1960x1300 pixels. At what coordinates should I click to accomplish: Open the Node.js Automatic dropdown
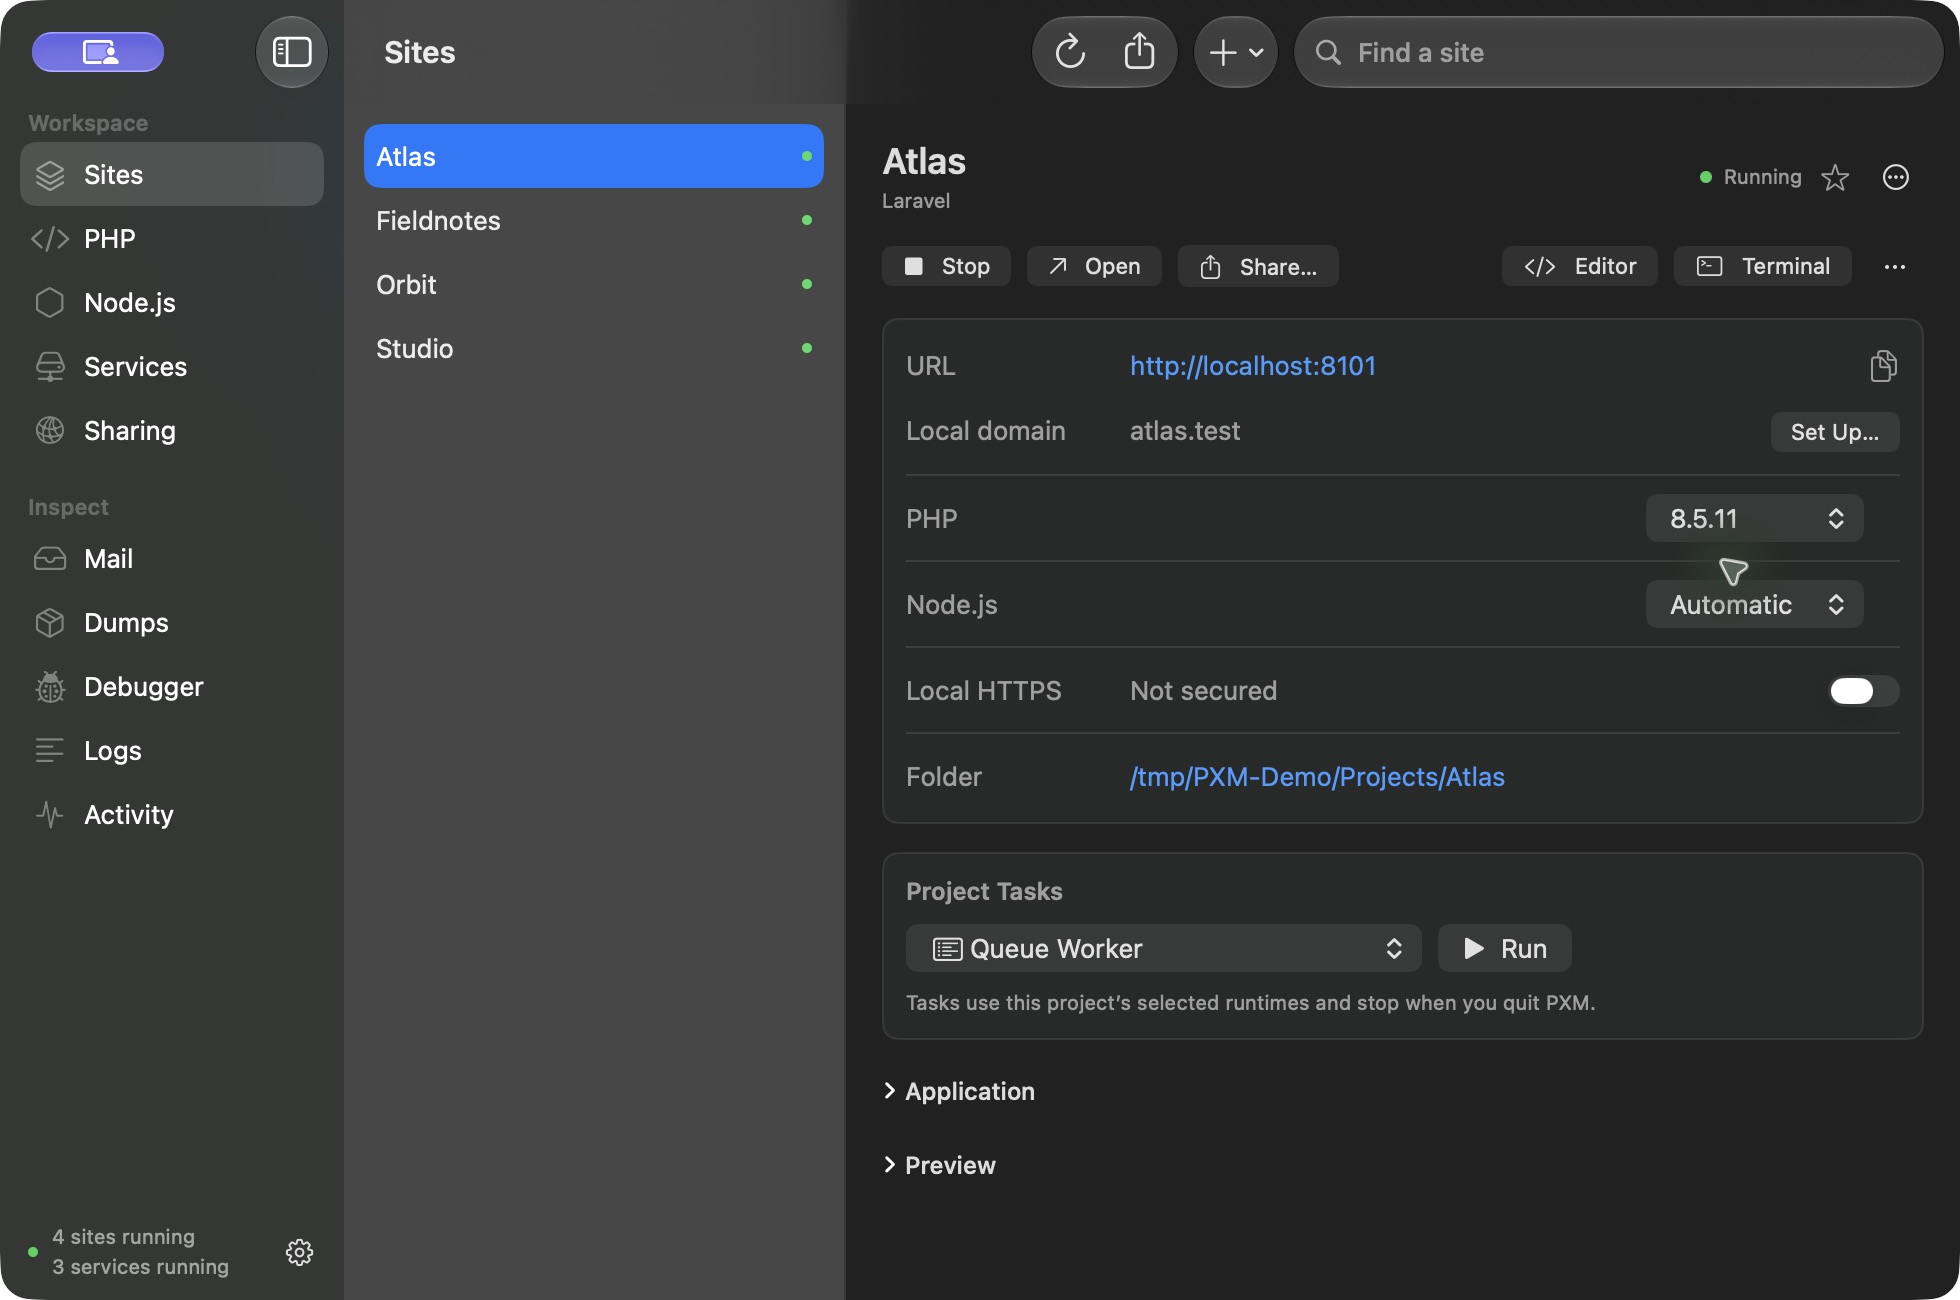[1755, 604]
